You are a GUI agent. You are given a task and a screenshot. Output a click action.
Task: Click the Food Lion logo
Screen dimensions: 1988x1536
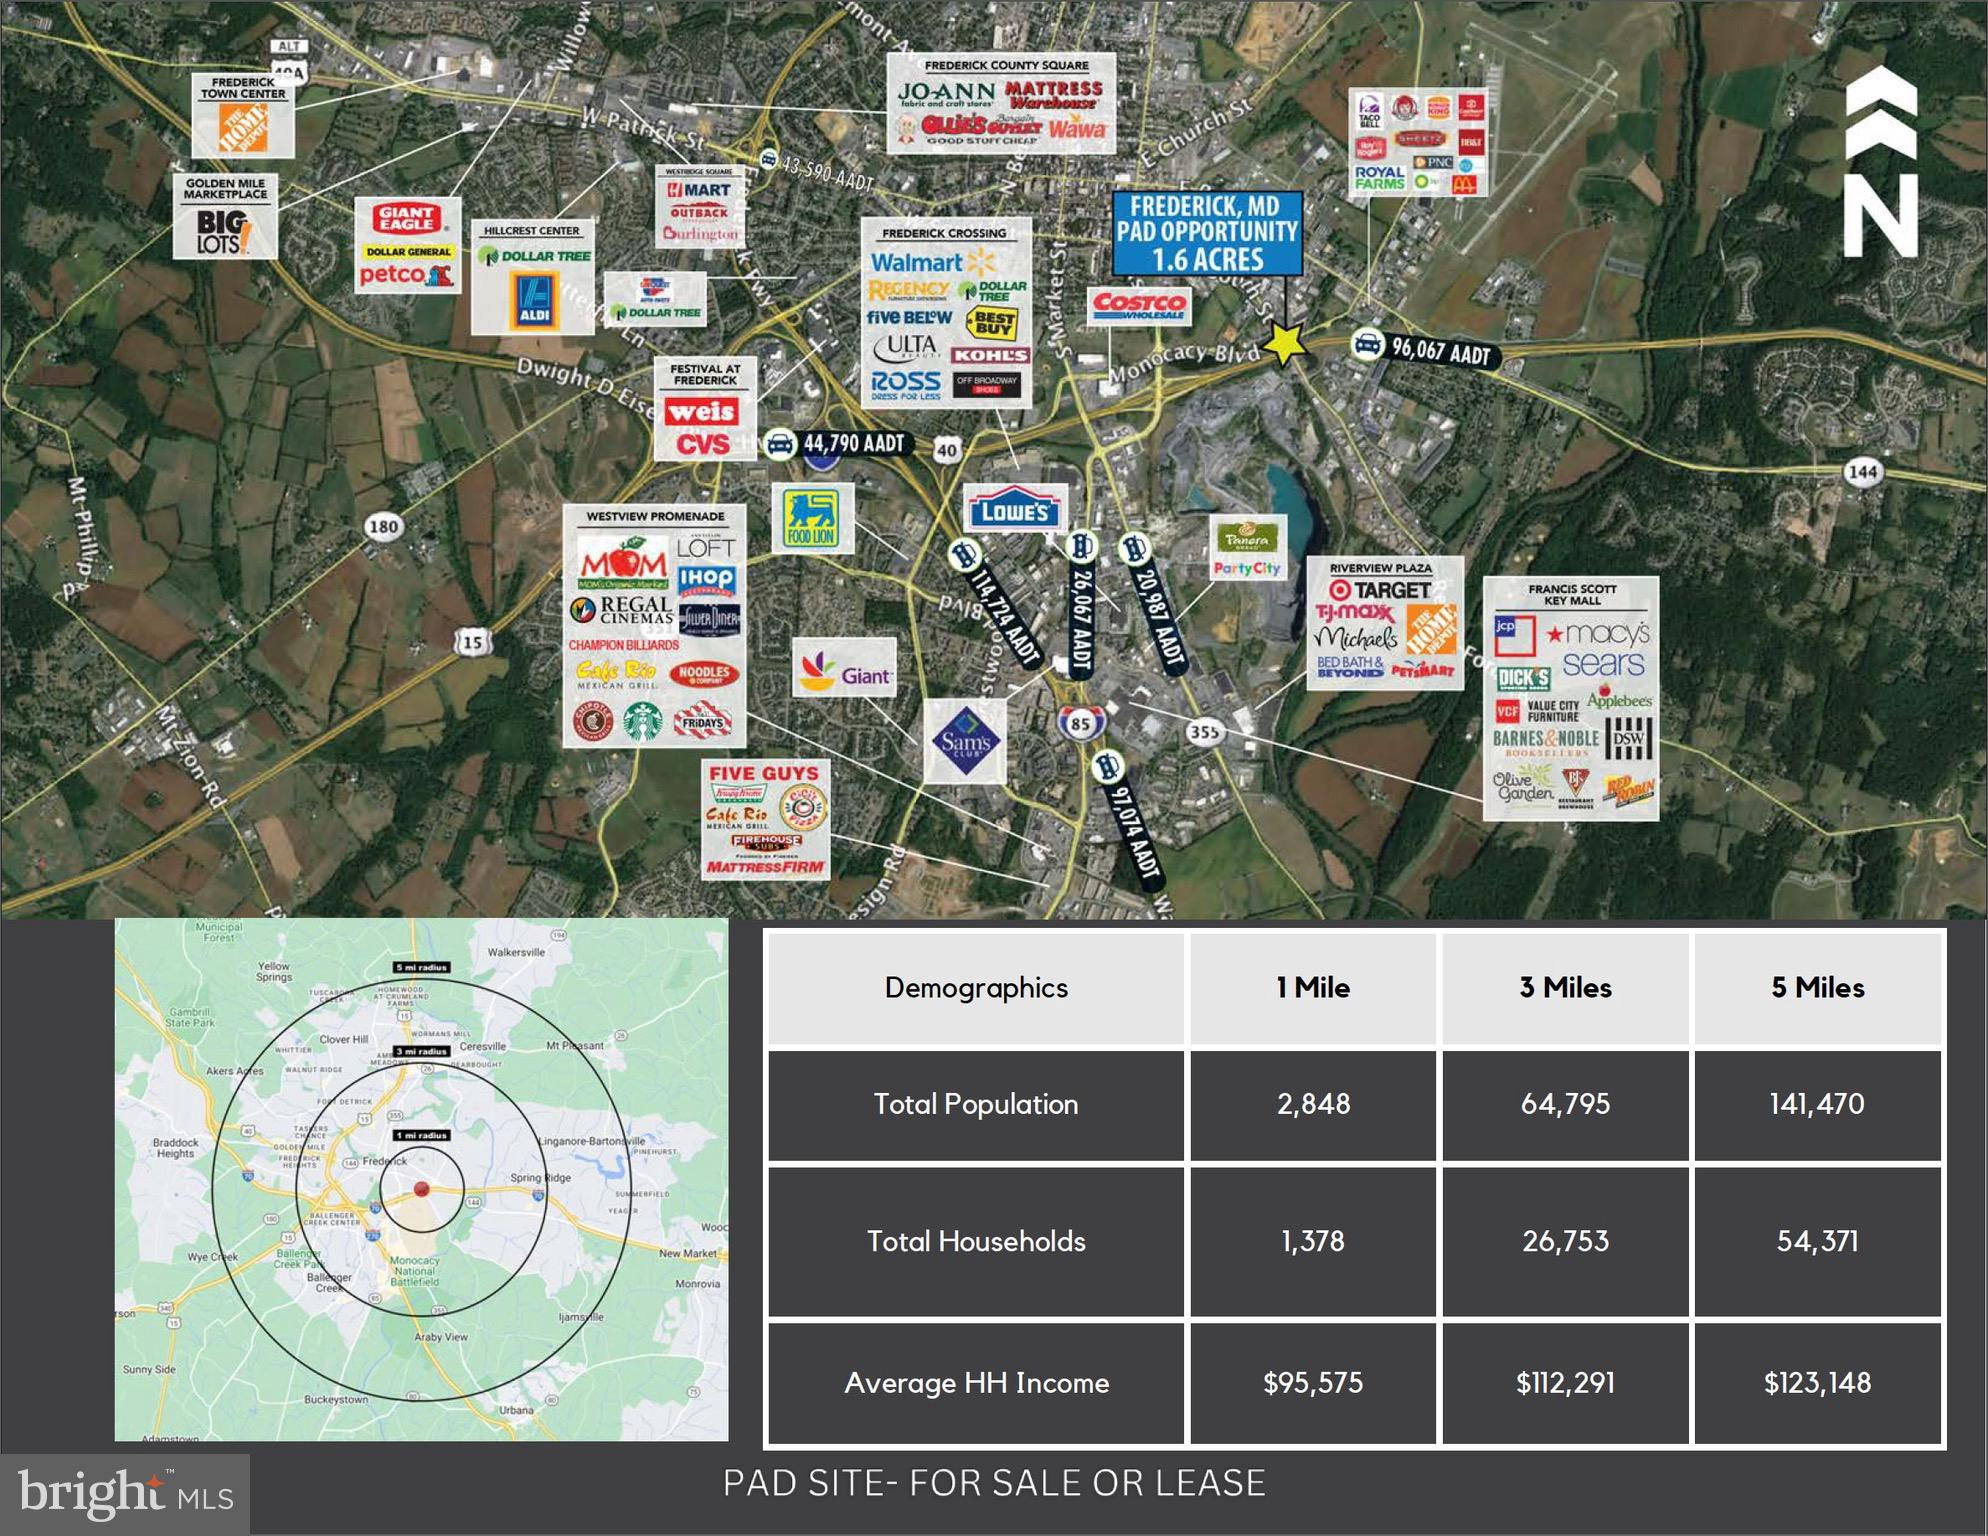(811, 518)
